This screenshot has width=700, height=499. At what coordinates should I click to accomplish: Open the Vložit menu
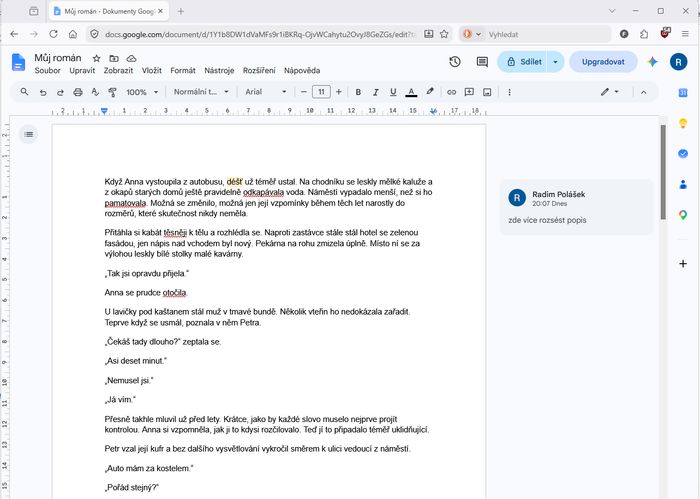point(152,71)
